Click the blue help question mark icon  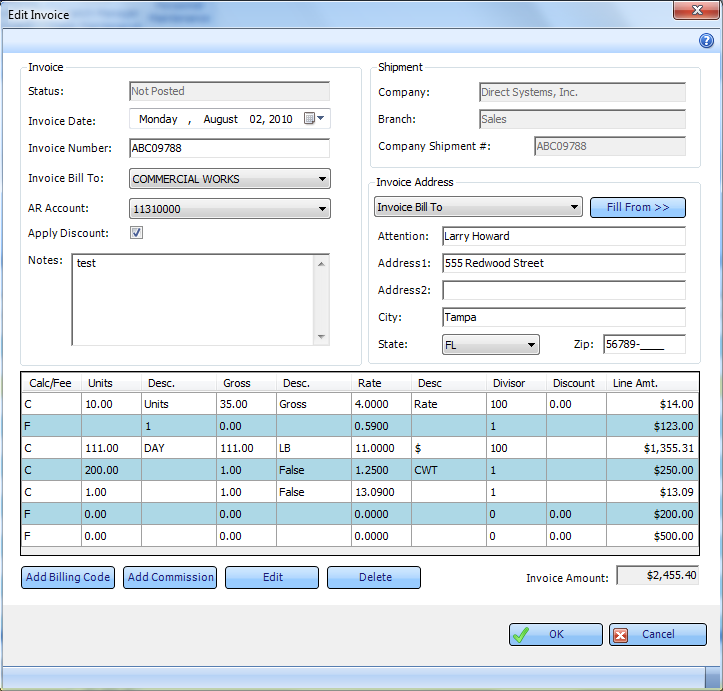[x=706, y=41]
